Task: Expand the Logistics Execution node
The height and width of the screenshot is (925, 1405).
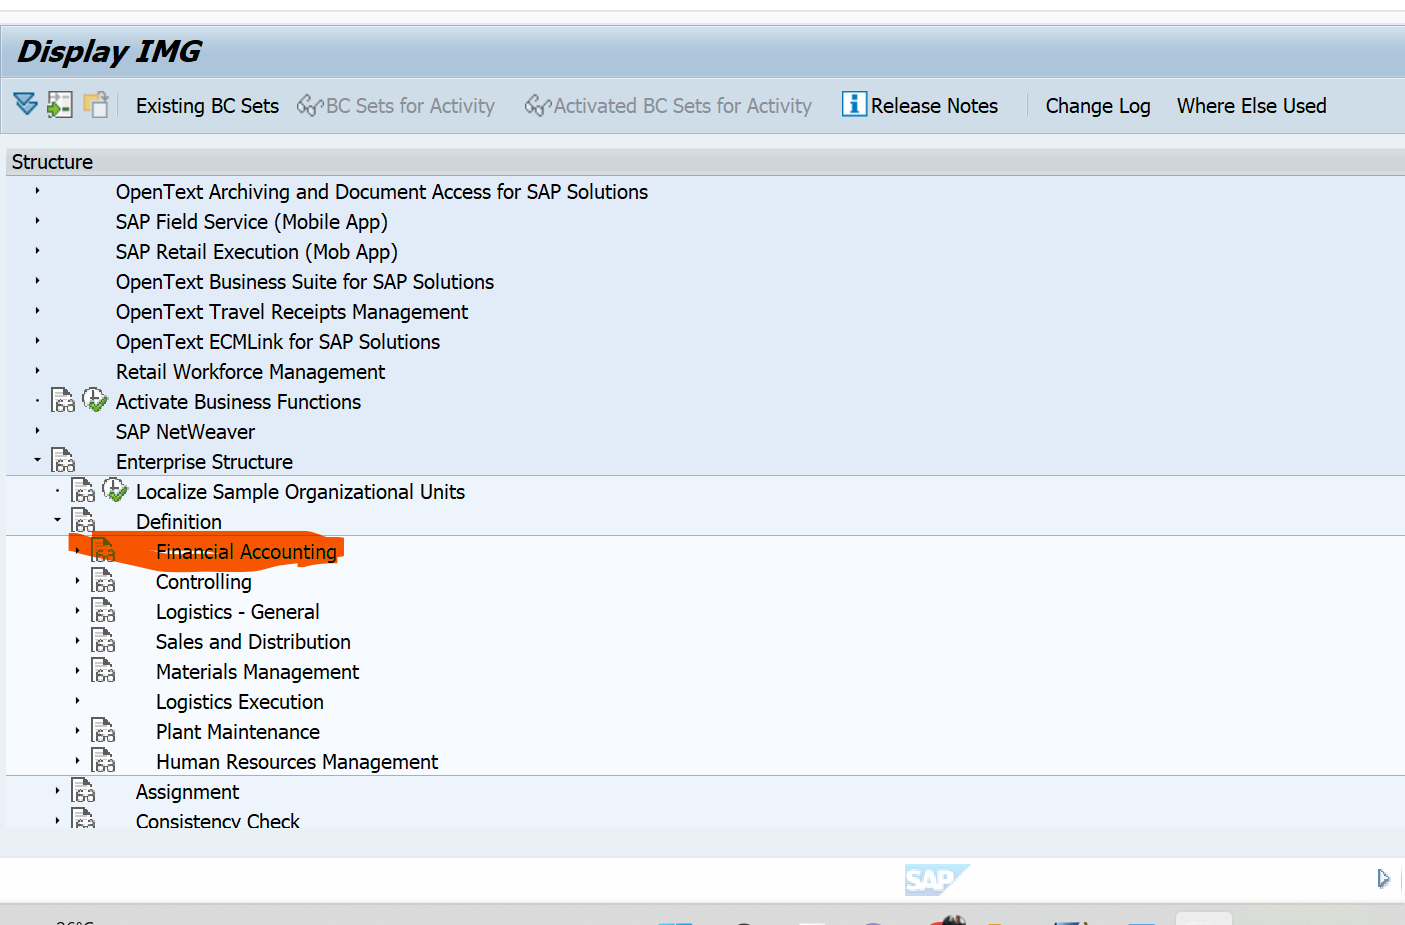Action: click(x=78, y=701)
